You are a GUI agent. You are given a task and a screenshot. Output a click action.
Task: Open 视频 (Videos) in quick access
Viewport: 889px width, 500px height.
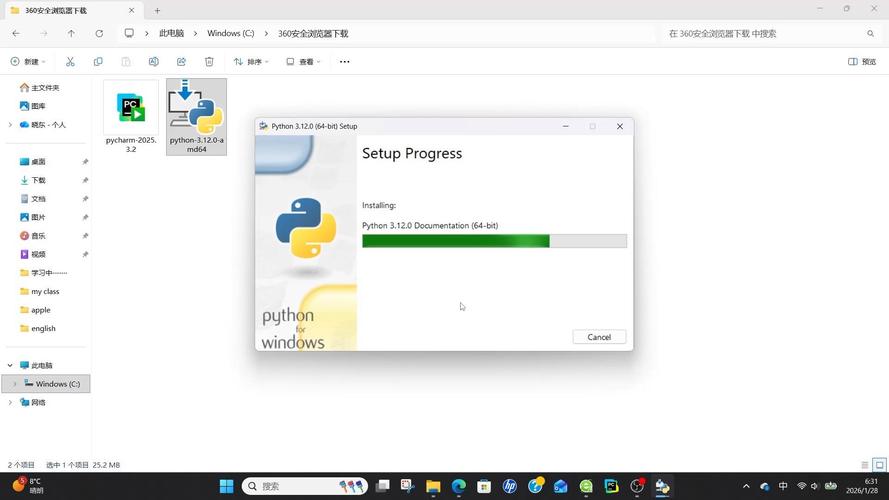[x=32, y=255]
